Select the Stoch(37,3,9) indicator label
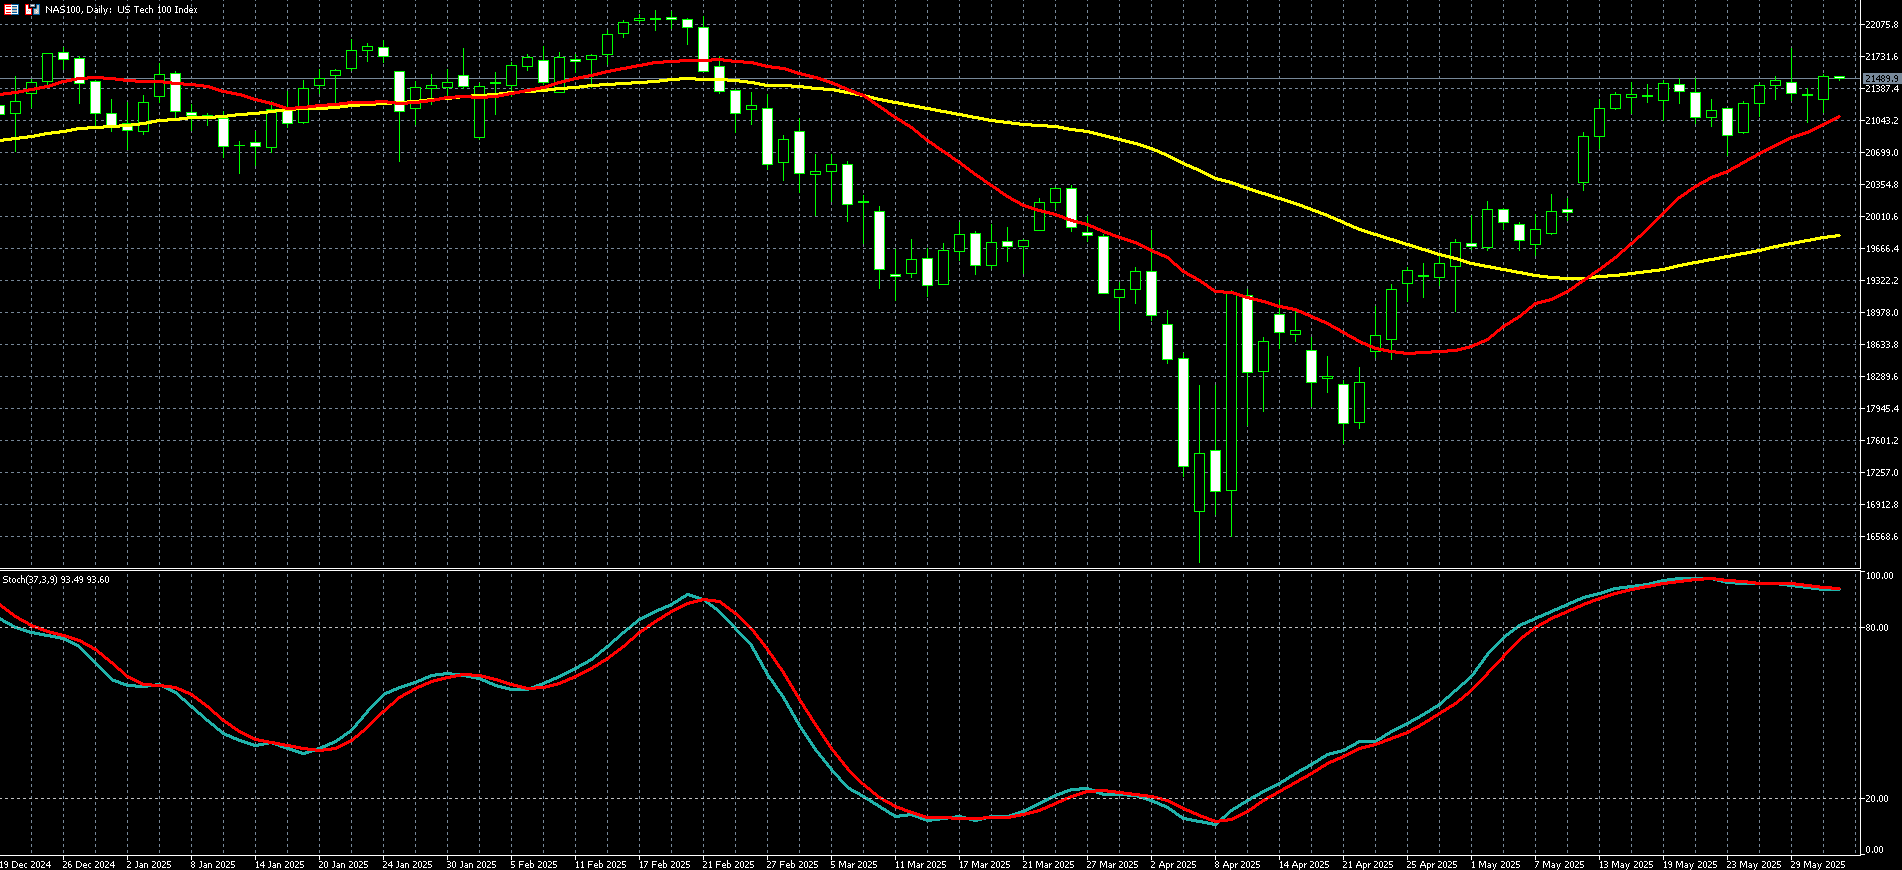1902x870 pixels. pos(55,580)
